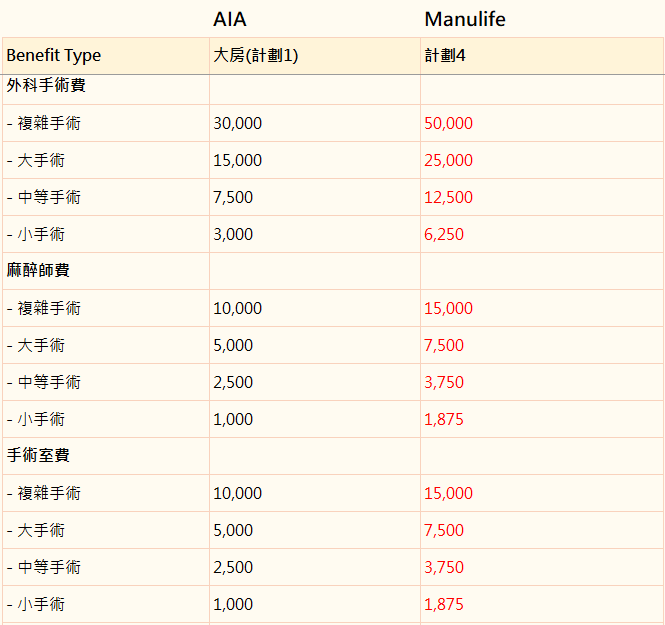The width and height of the screenshot is (665, 625).
Task: Select the Benefit Type header cell
Action: click(x=106, y=56)
